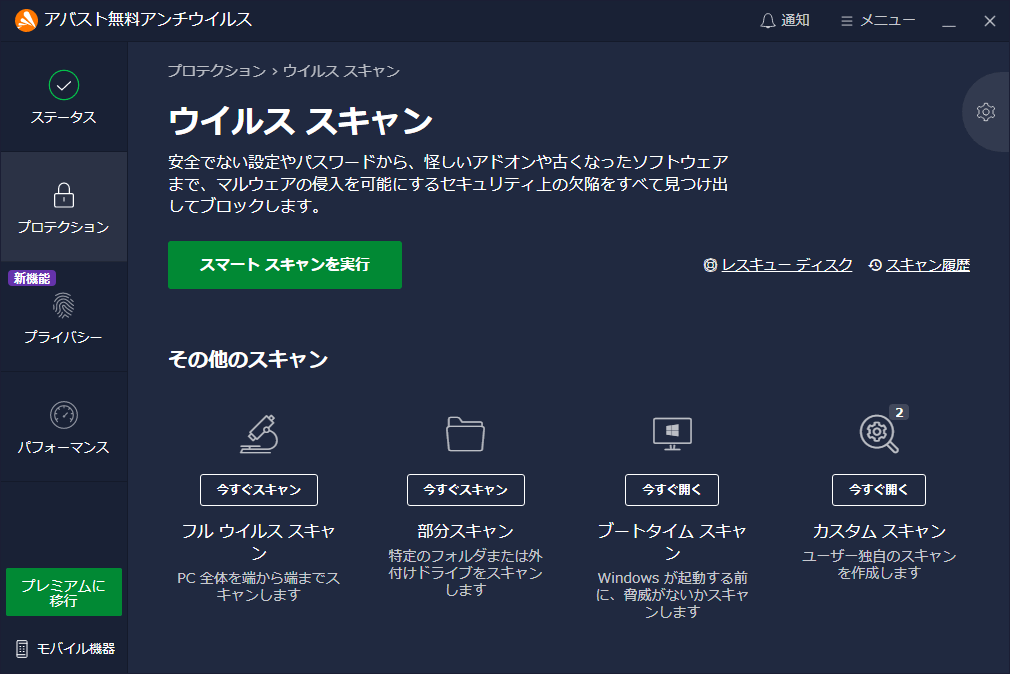Close the Avast window

point(990,21)
